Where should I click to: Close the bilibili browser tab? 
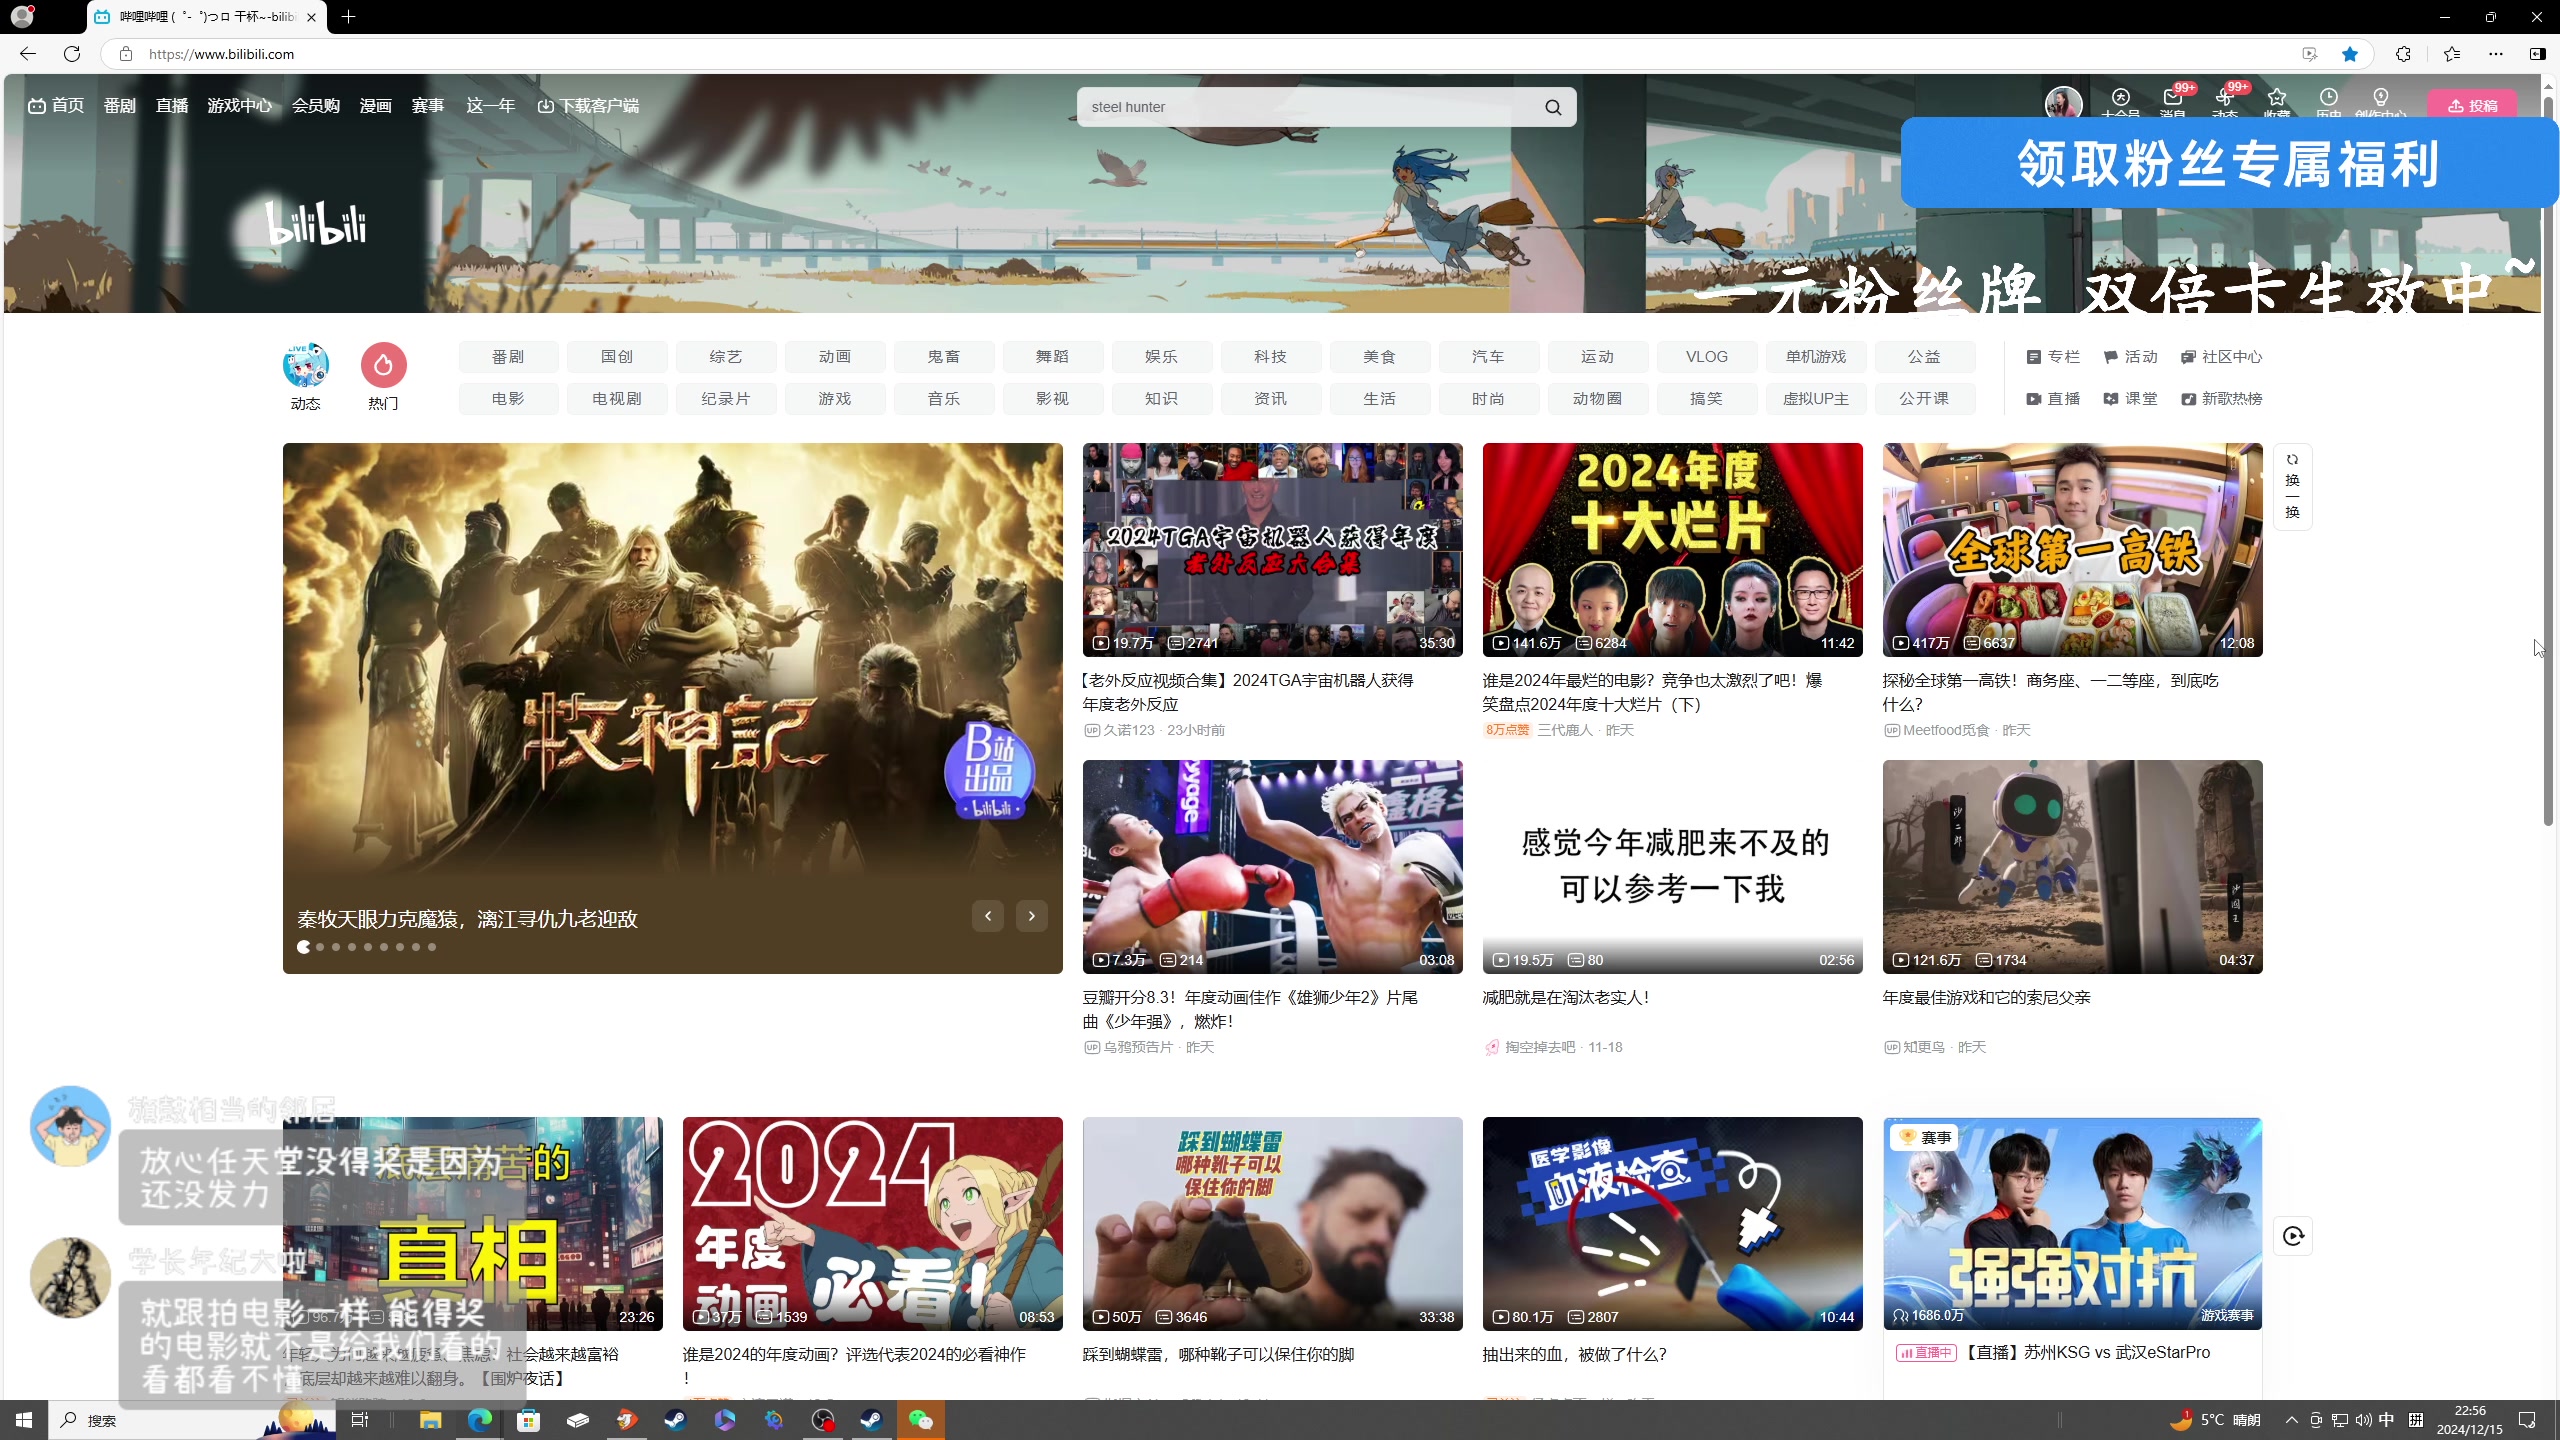311,17
